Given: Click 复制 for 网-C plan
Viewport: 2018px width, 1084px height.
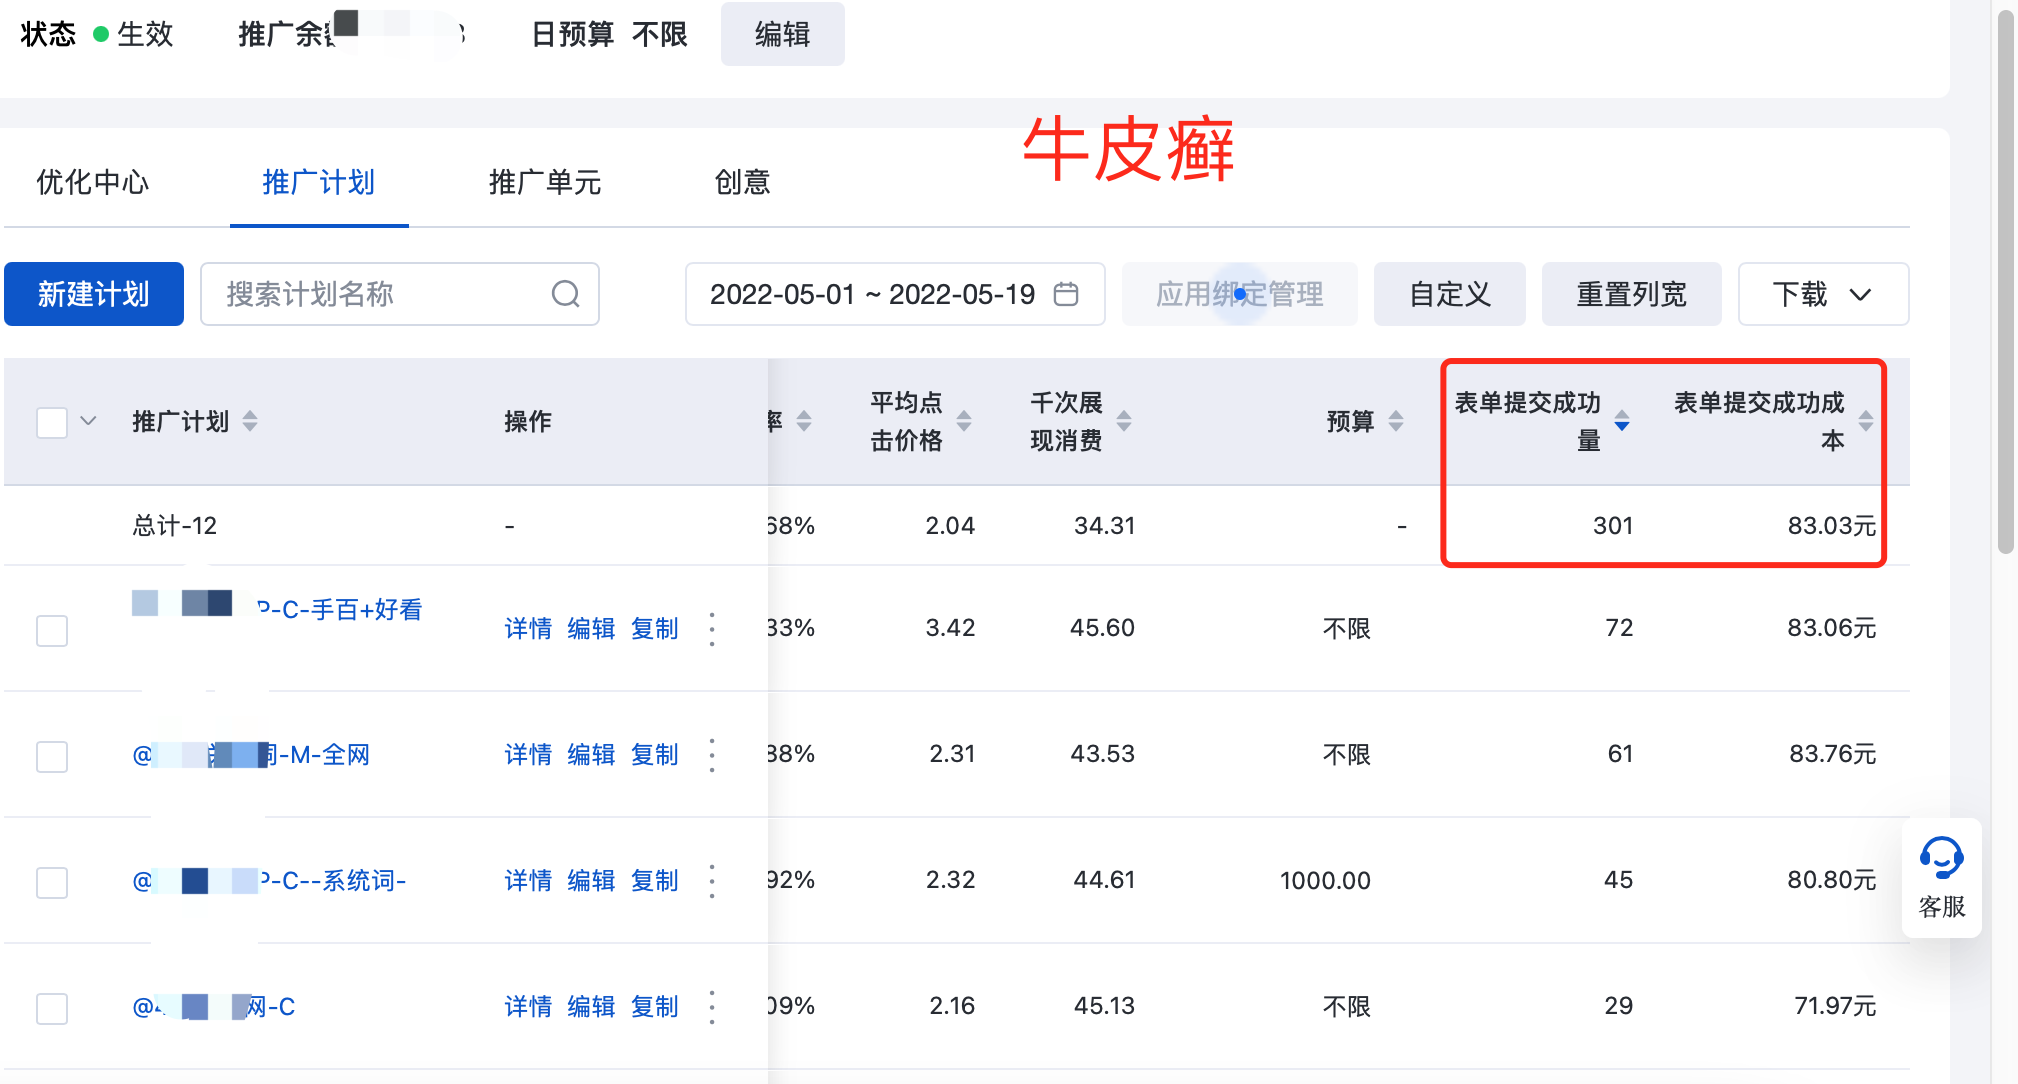Looking at the screenshot, I should click(654, 1007).
